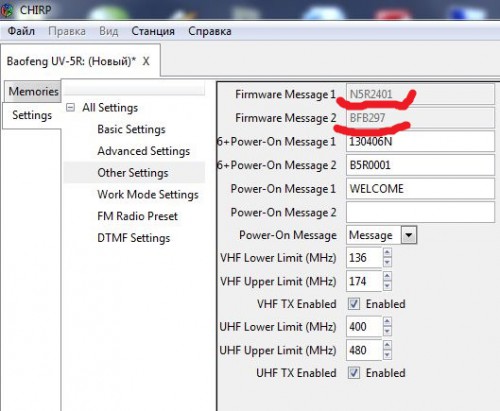
Task: Toggle the VHF TX Enabled checkbox
Action: (354, 304)
